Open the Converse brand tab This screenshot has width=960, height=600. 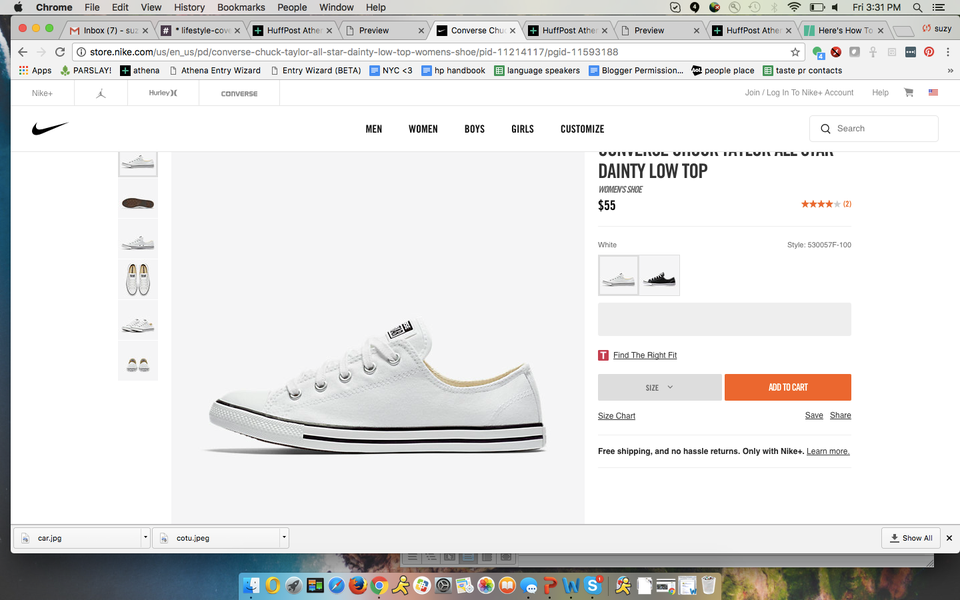[239, 94]
